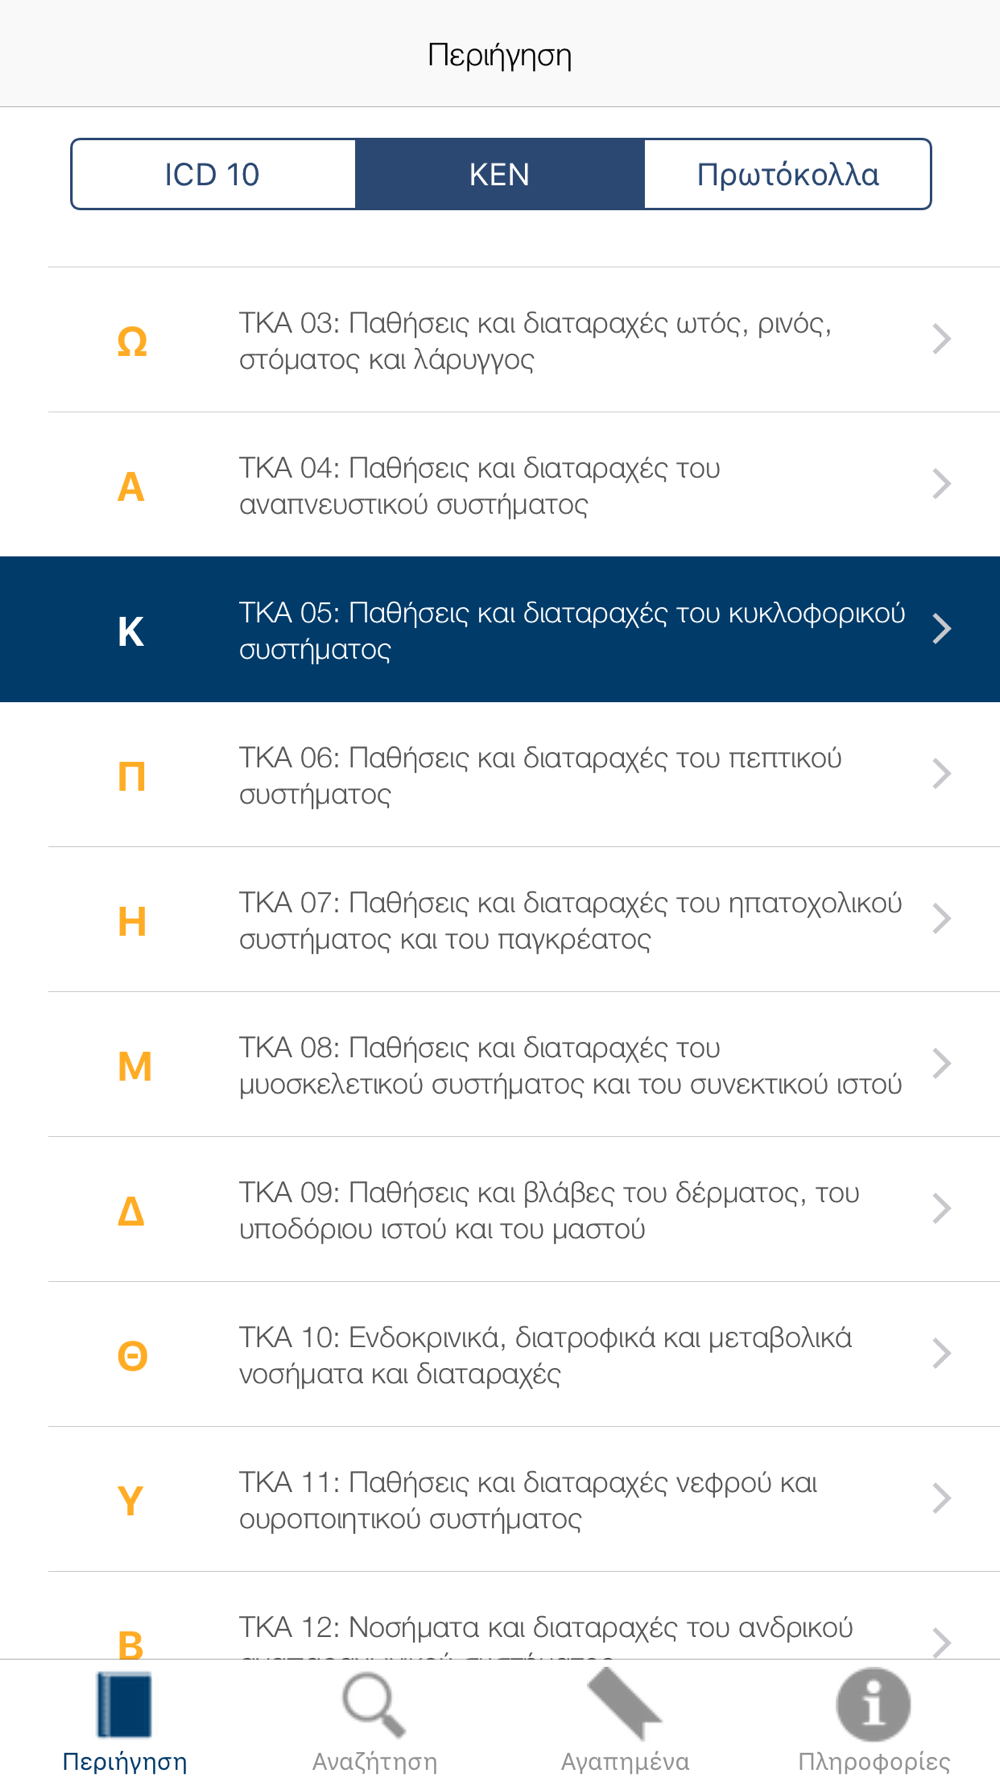Open the Αγαπημένα bookmark icon
Image resolution: width=1000 pixels, height=1778 pixels.
click(x=624, y=1704)
